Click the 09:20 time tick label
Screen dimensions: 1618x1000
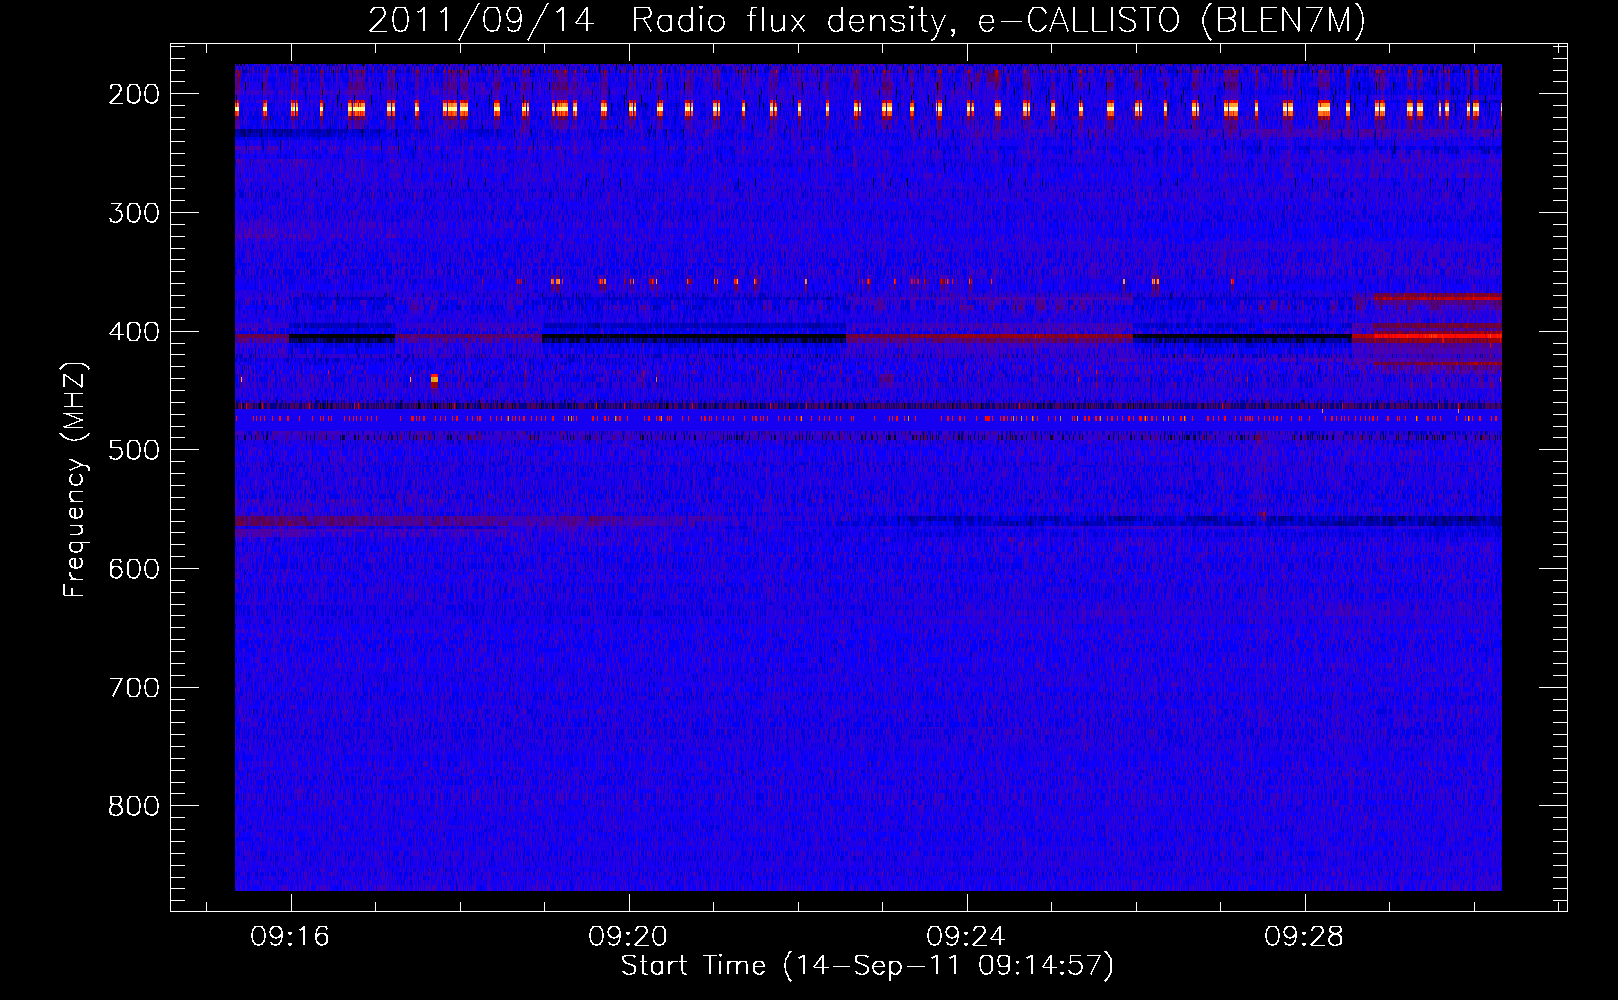pyautogui.click(x=628, y=937)
